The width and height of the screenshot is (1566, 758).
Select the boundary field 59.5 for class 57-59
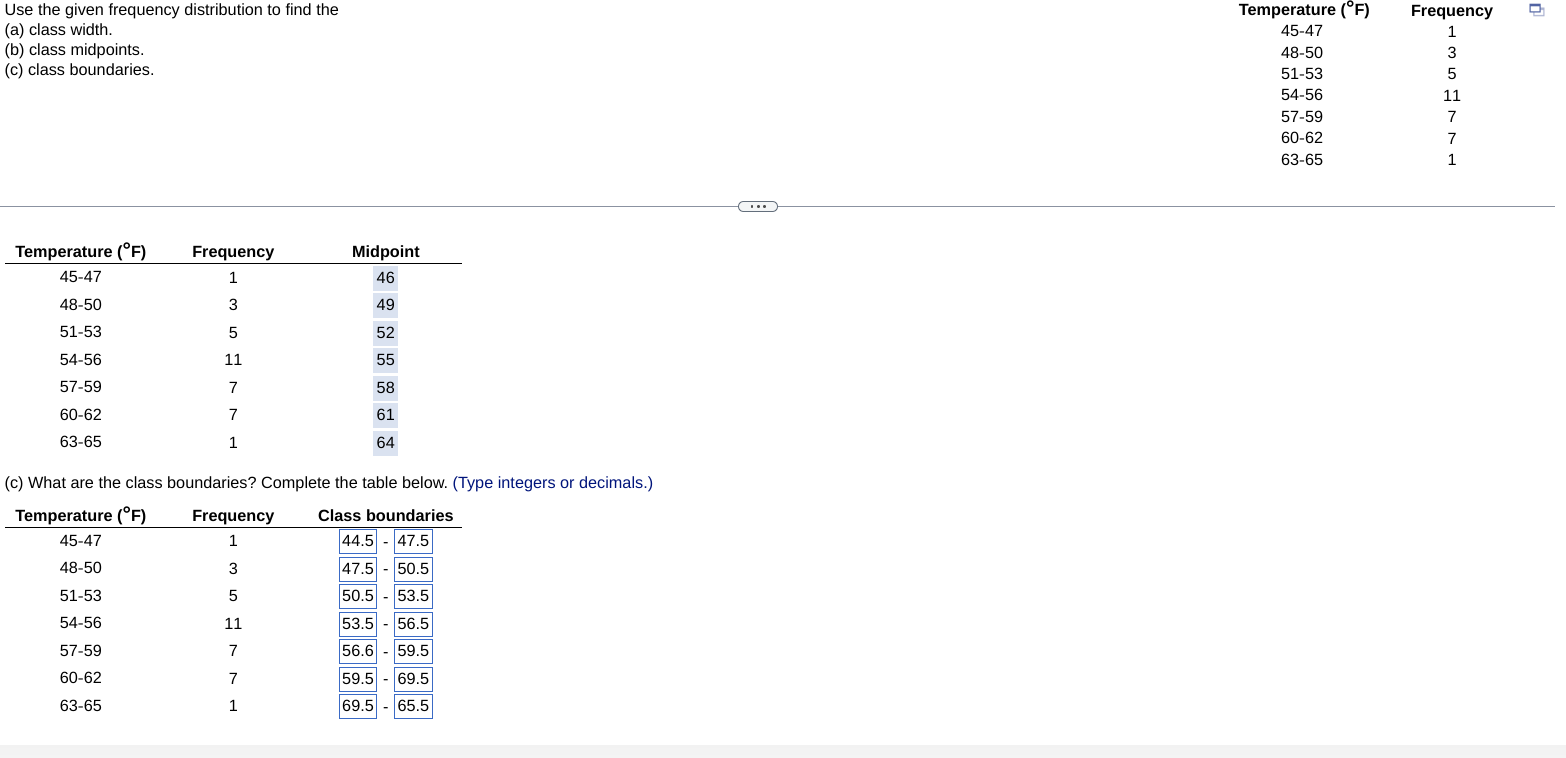click(x=412, y=650)
